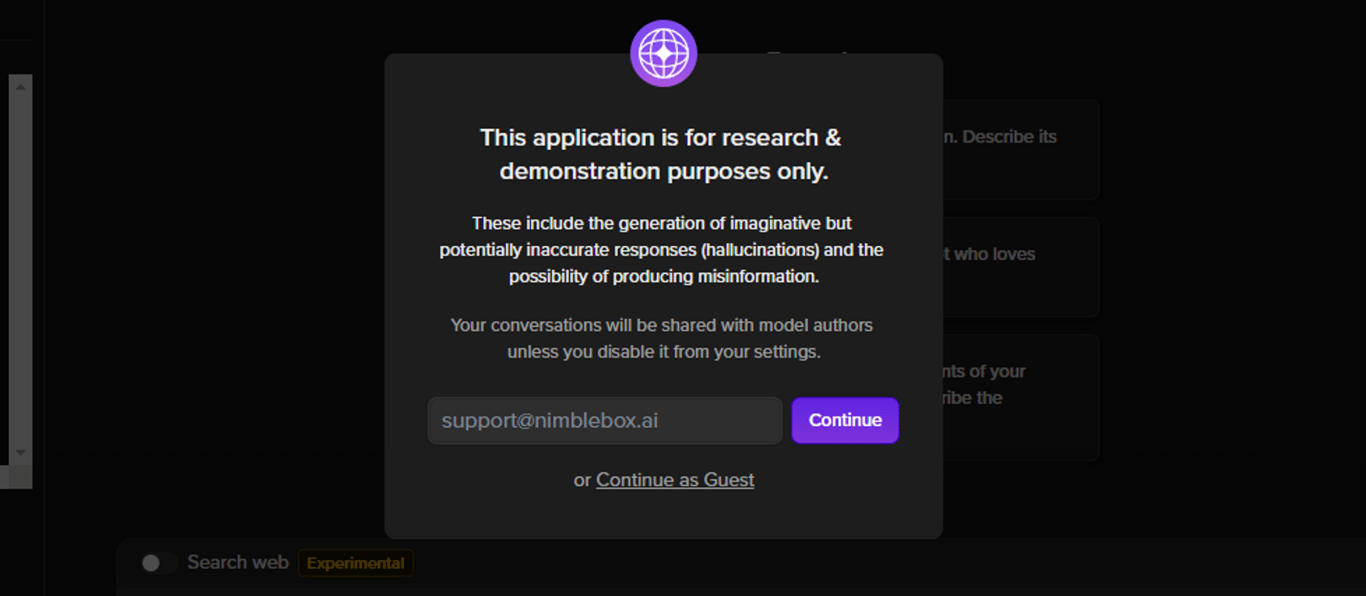The image size is (1366, 596).
Task: Click the hallucinations warning paragraph
Action: [663, 249]
